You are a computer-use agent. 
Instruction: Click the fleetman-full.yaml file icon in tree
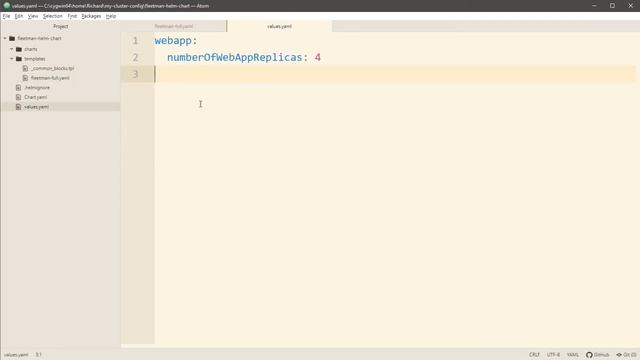pos(25,78)
